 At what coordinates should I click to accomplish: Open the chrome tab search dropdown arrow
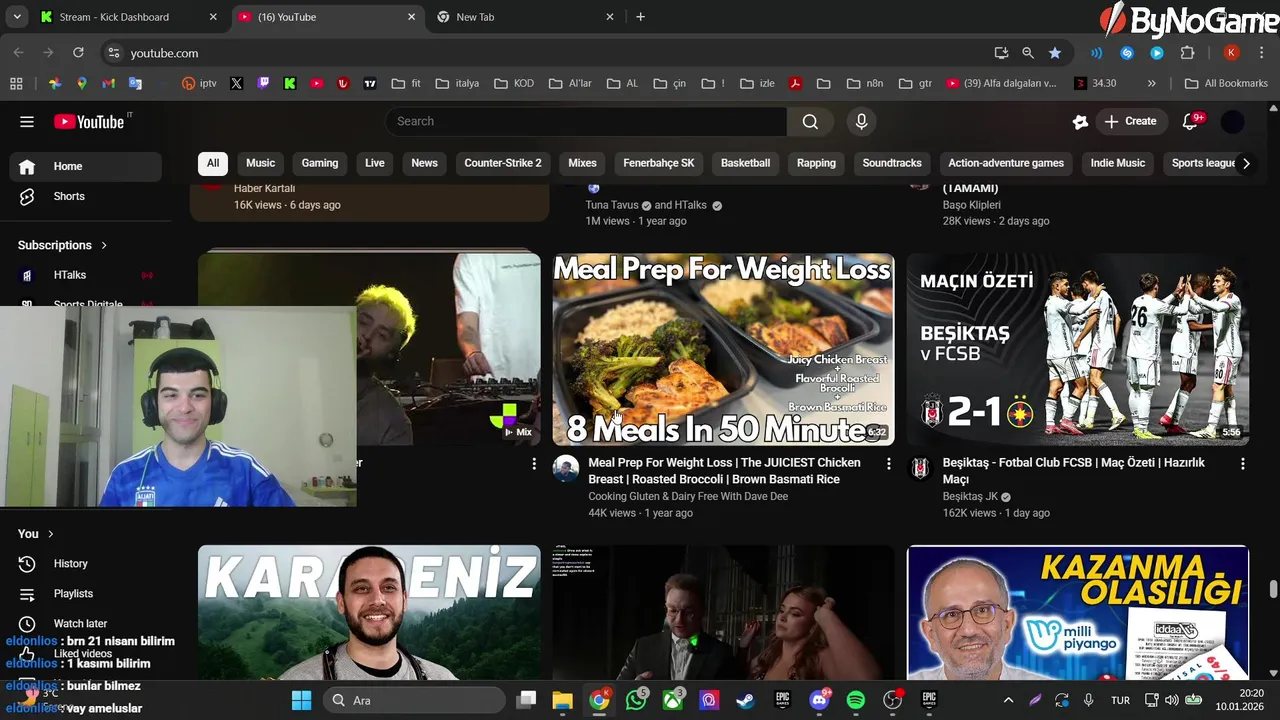(x=17, y=17)
